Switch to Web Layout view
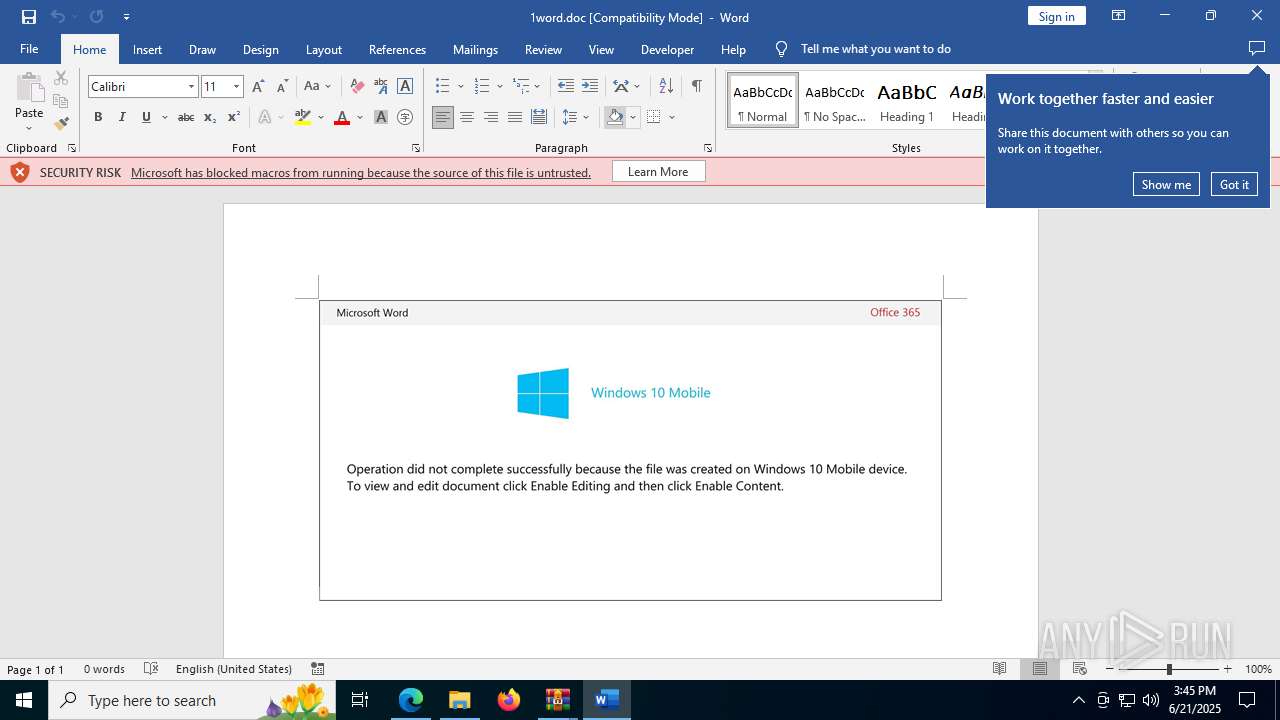The width and height of the screenshot is (1280, 720). (1080, 669)
